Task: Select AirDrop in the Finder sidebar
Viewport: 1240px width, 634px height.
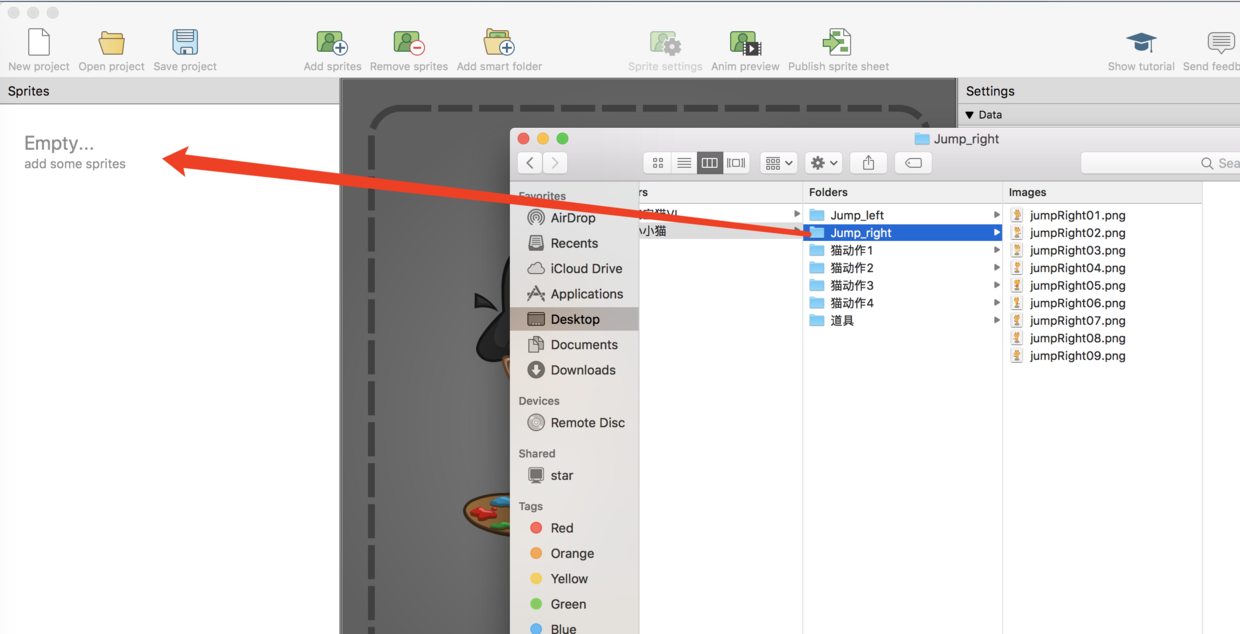Action: coord(574,218)
